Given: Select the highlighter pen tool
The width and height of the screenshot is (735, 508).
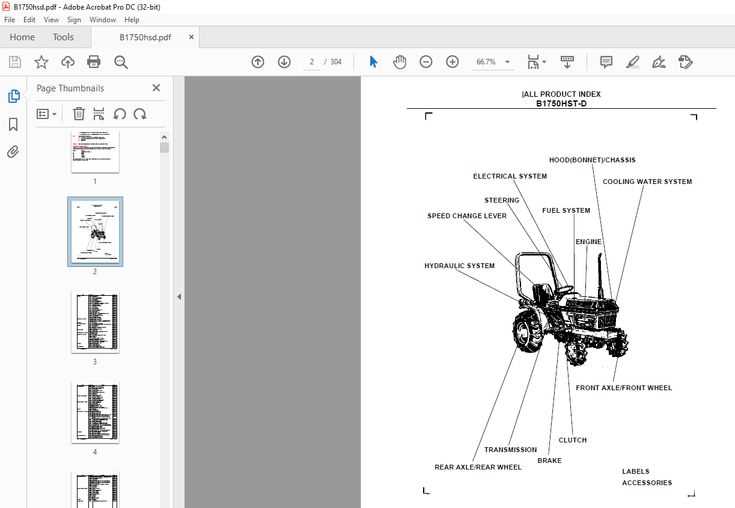Looking at the screenshot, I should (633, 62).
